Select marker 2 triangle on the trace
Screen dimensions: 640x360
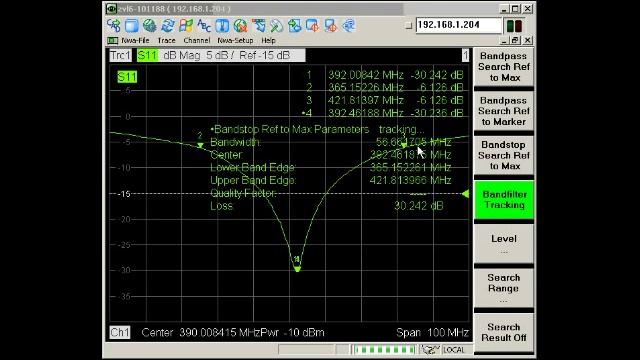[x=200, y=145]
